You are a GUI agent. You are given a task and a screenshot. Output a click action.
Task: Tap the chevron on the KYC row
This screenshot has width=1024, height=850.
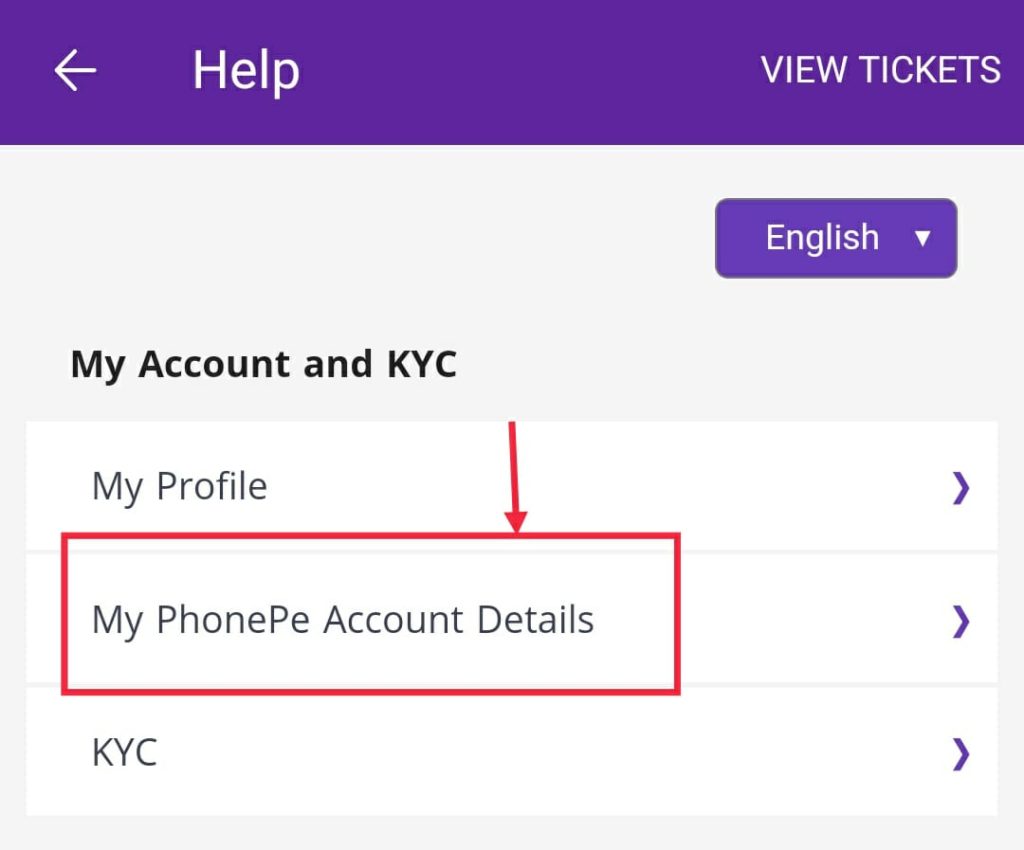[961, 753]
